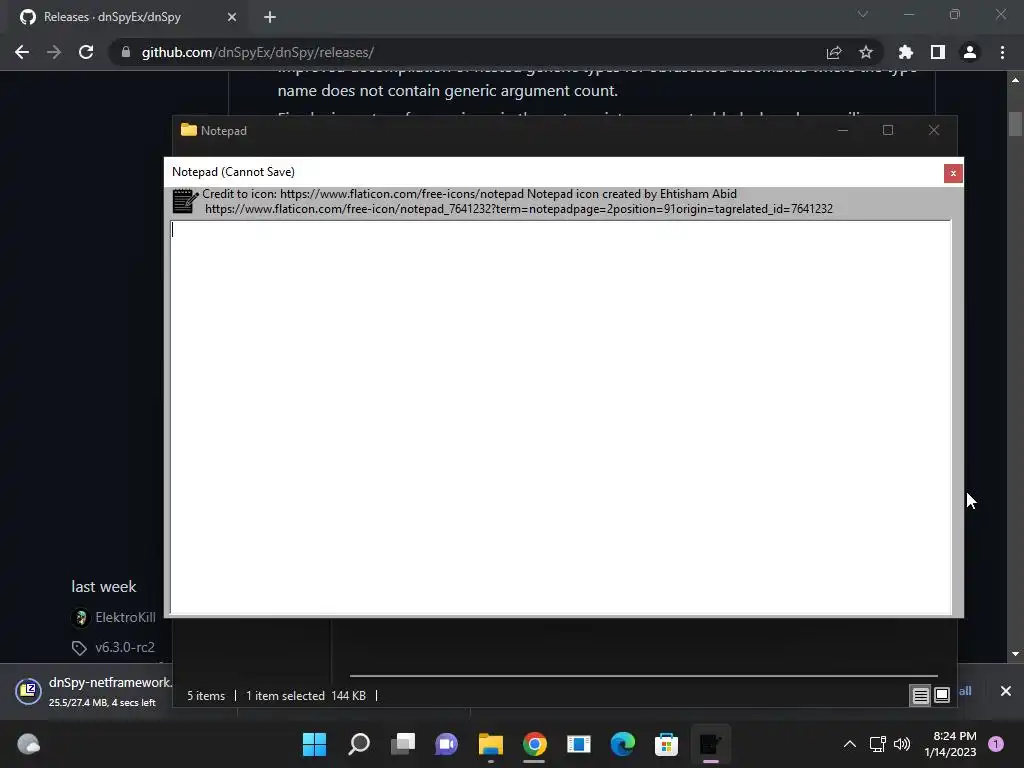1024x768 pixels.
Task: Open volume speaker tray icon
Action: (902, 744)
